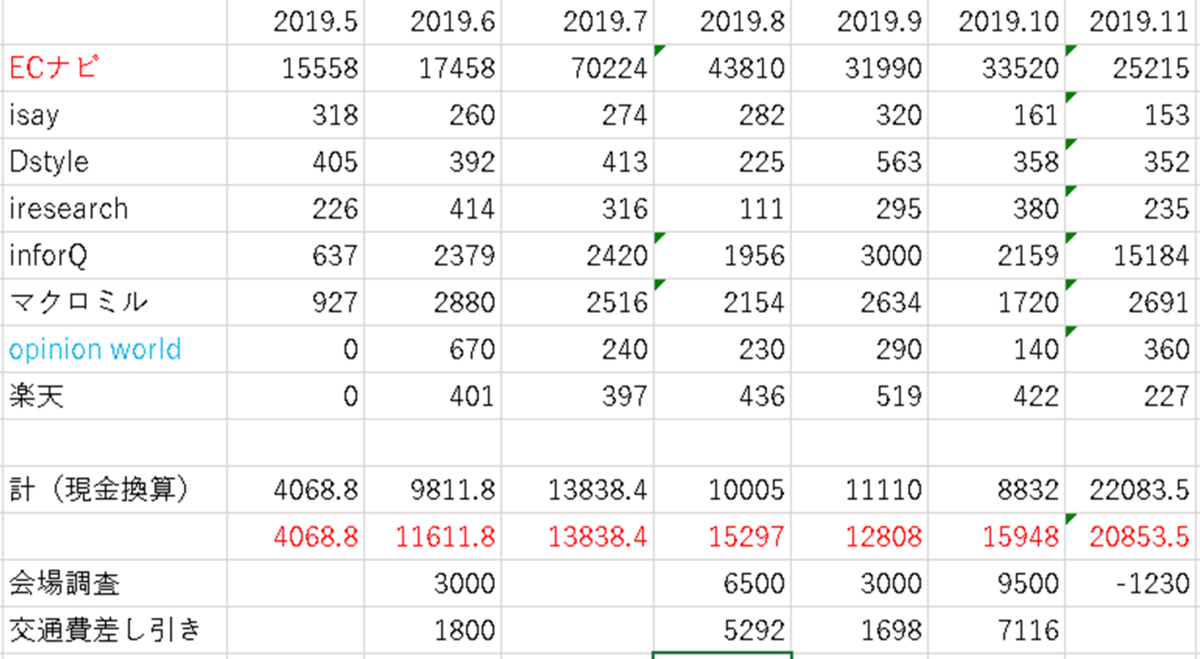
Task: Select the cell containing 43810
Action: tap(722, 68)
